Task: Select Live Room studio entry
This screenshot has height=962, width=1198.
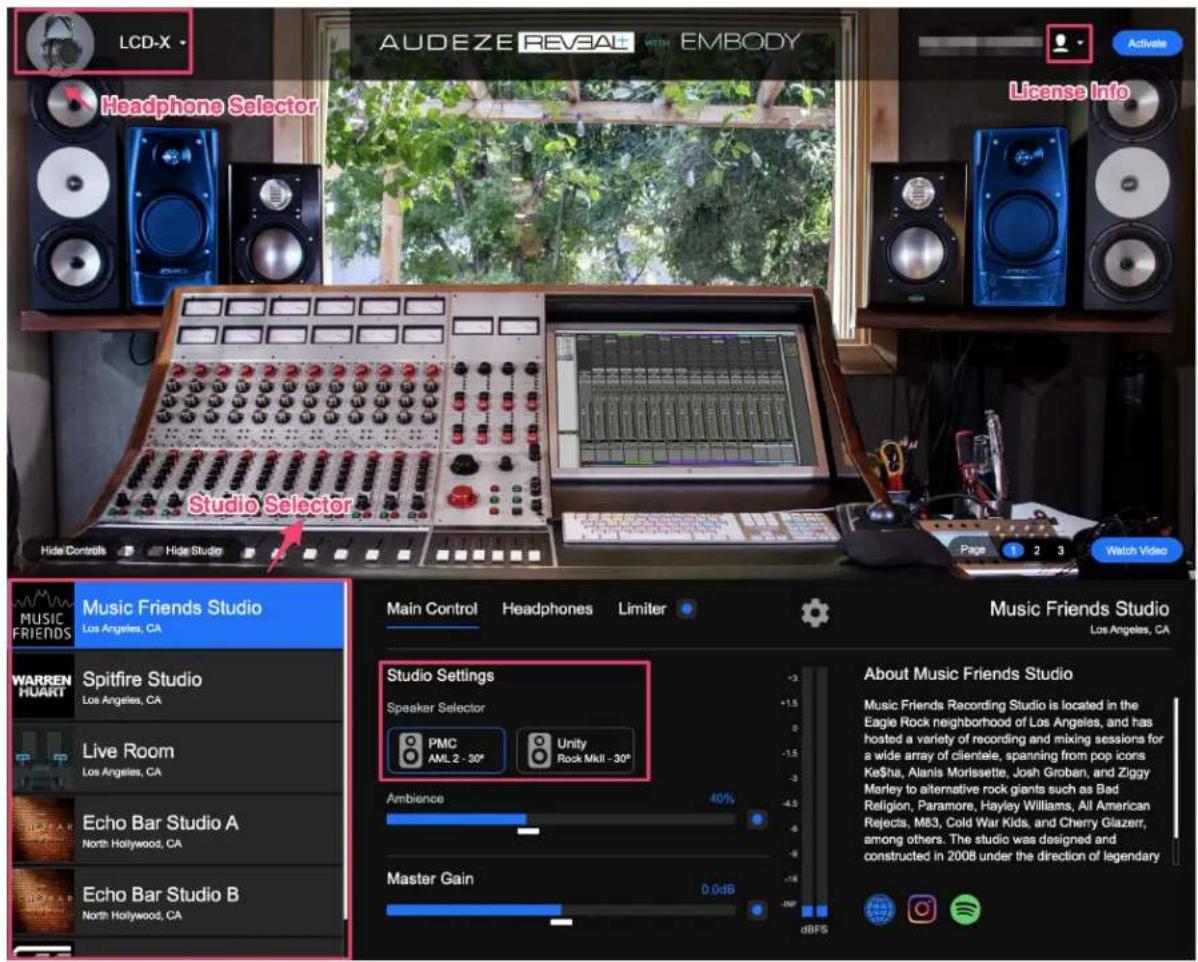Action: (x=177, y=758)
